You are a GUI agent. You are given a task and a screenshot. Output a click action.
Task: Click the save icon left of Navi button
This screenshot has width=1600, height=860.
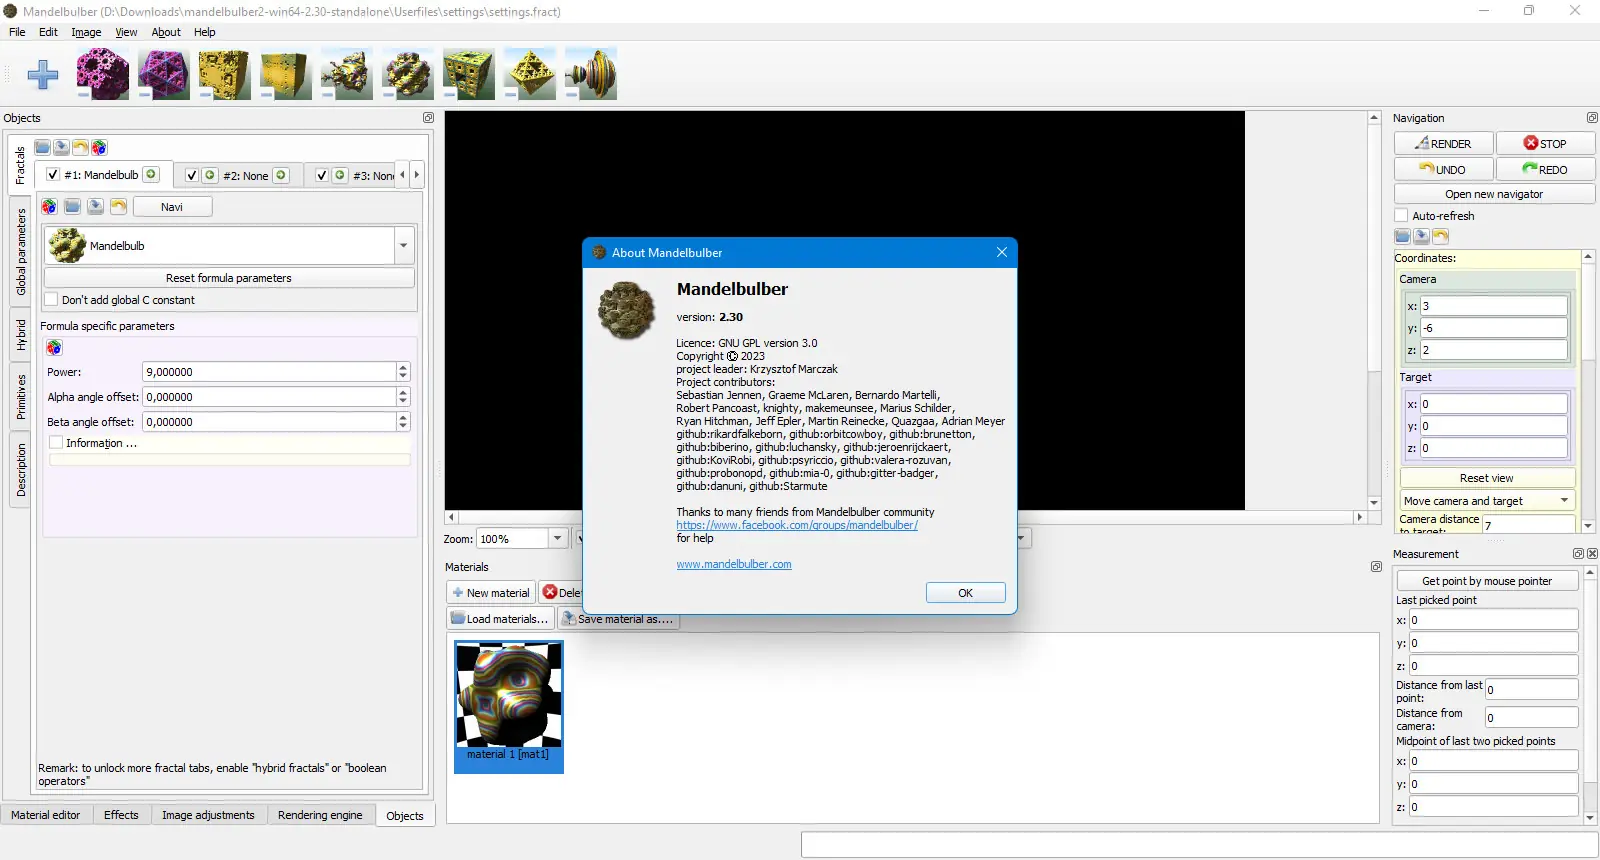tap(95, 207)
